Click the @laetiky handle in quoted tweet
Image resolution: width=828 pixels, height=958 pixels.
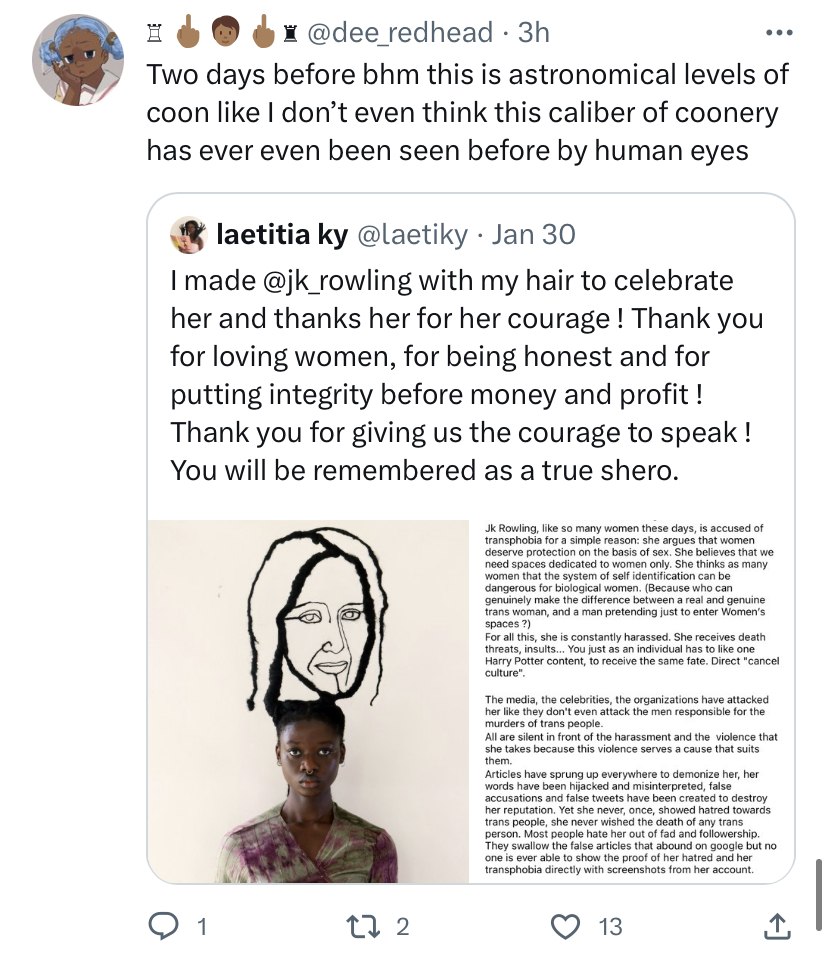pos(412,235)
